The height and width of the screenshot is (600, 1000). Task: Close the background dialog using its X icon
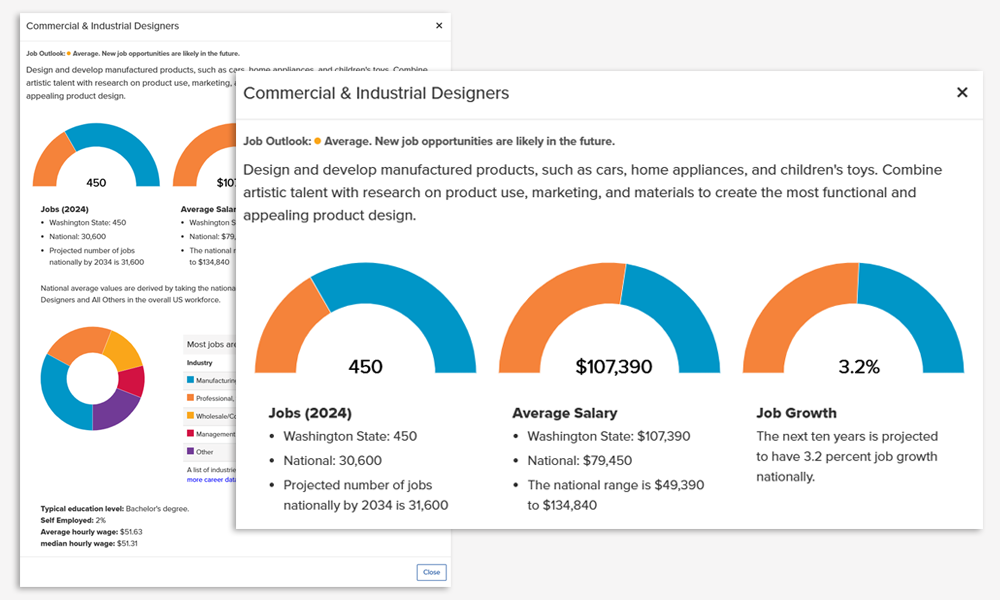[x=439, y=26]
